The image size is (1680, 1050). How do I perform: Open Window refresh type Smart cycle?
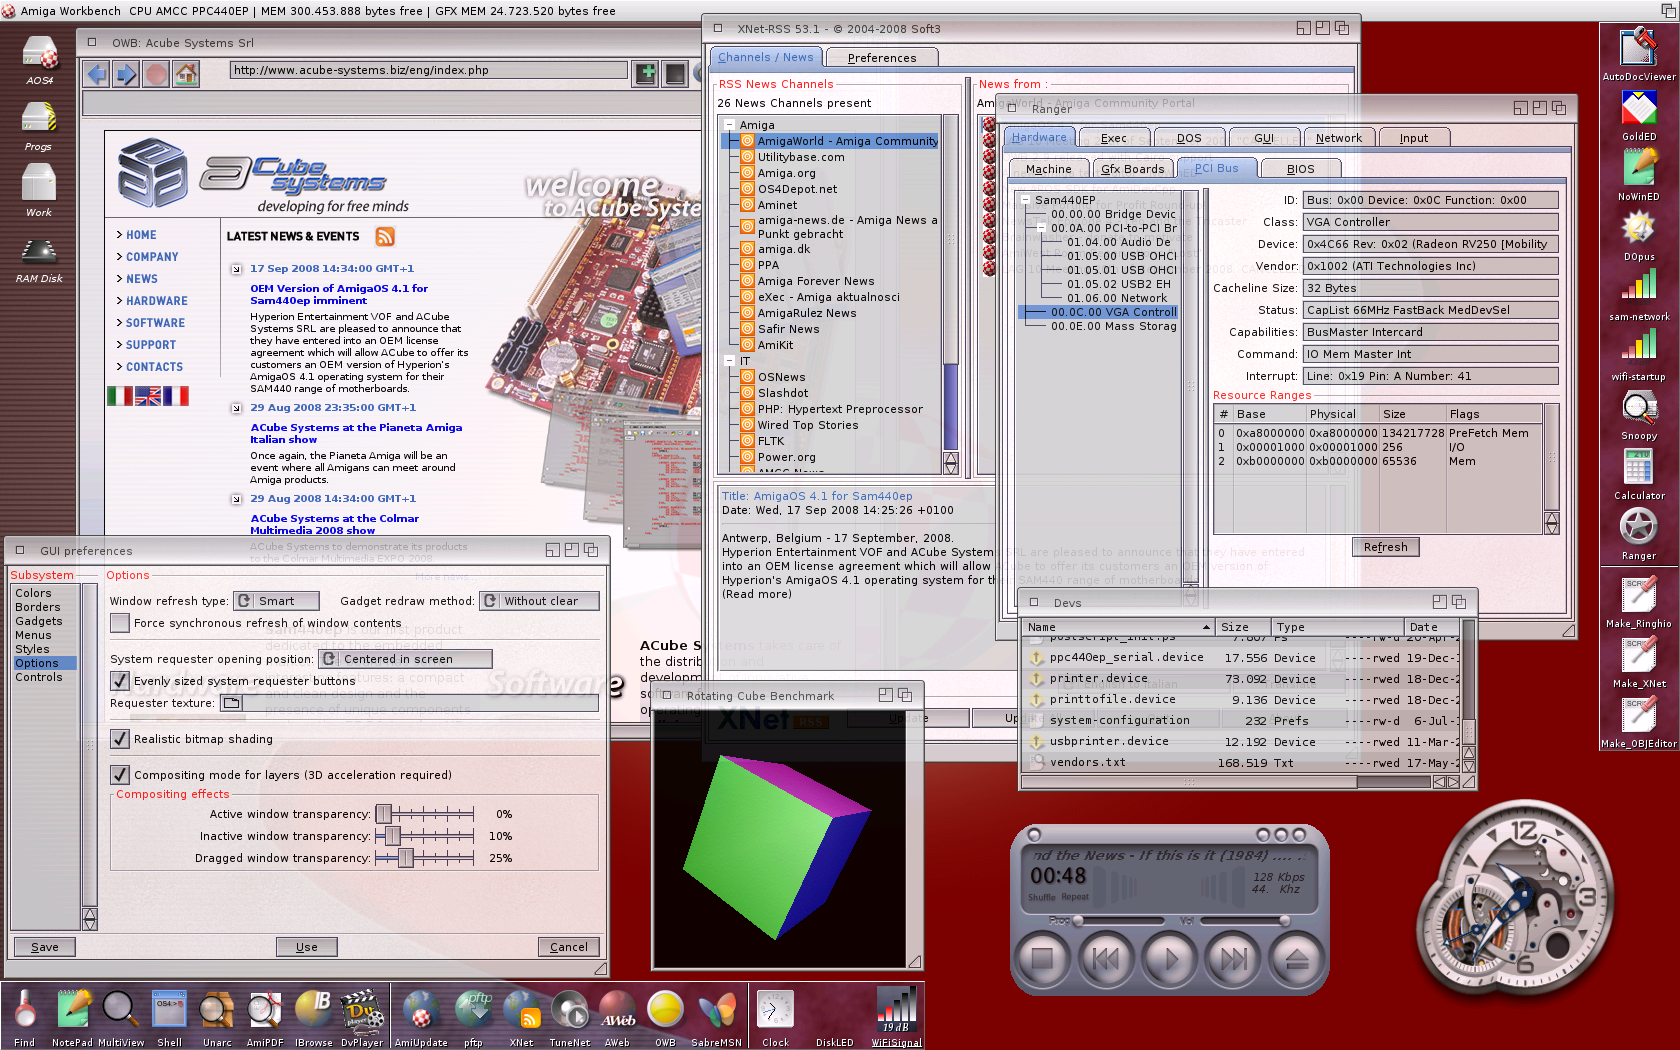[276, 601]
